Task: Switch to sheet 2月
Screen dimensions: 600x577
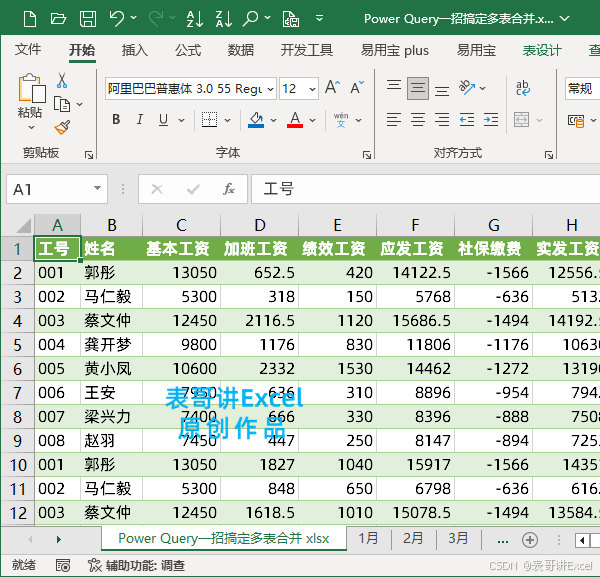Action: tap(413, 539)
